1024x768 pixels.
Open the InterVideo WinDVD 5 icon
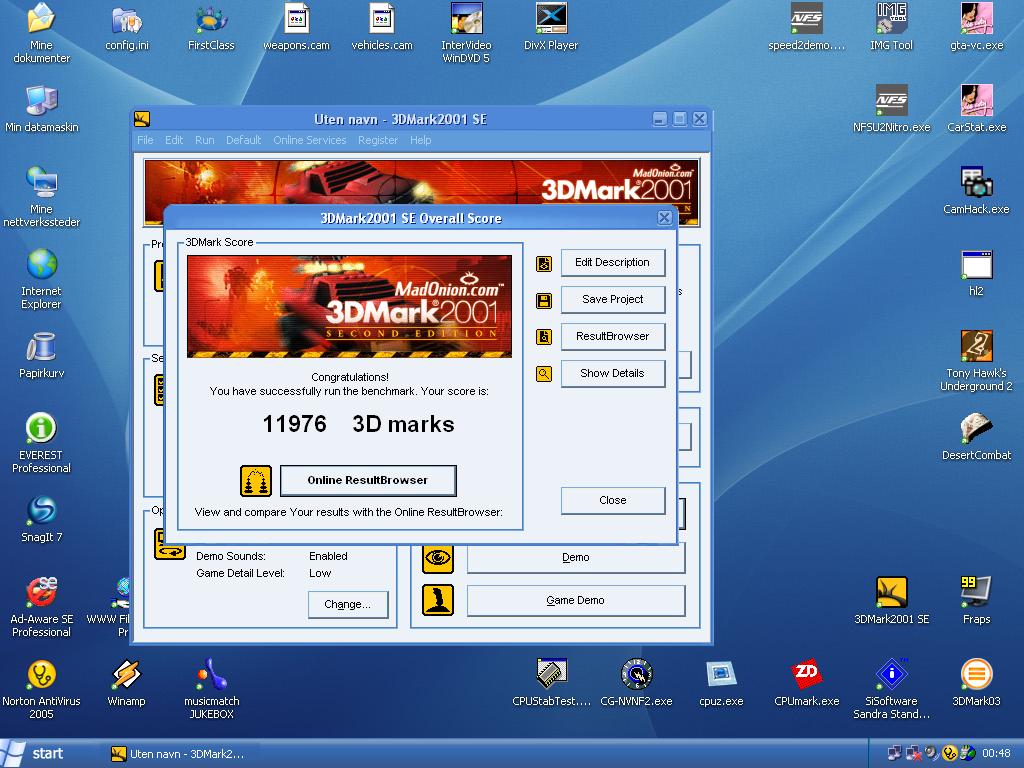pyautogui.click(x=466, y=33)
